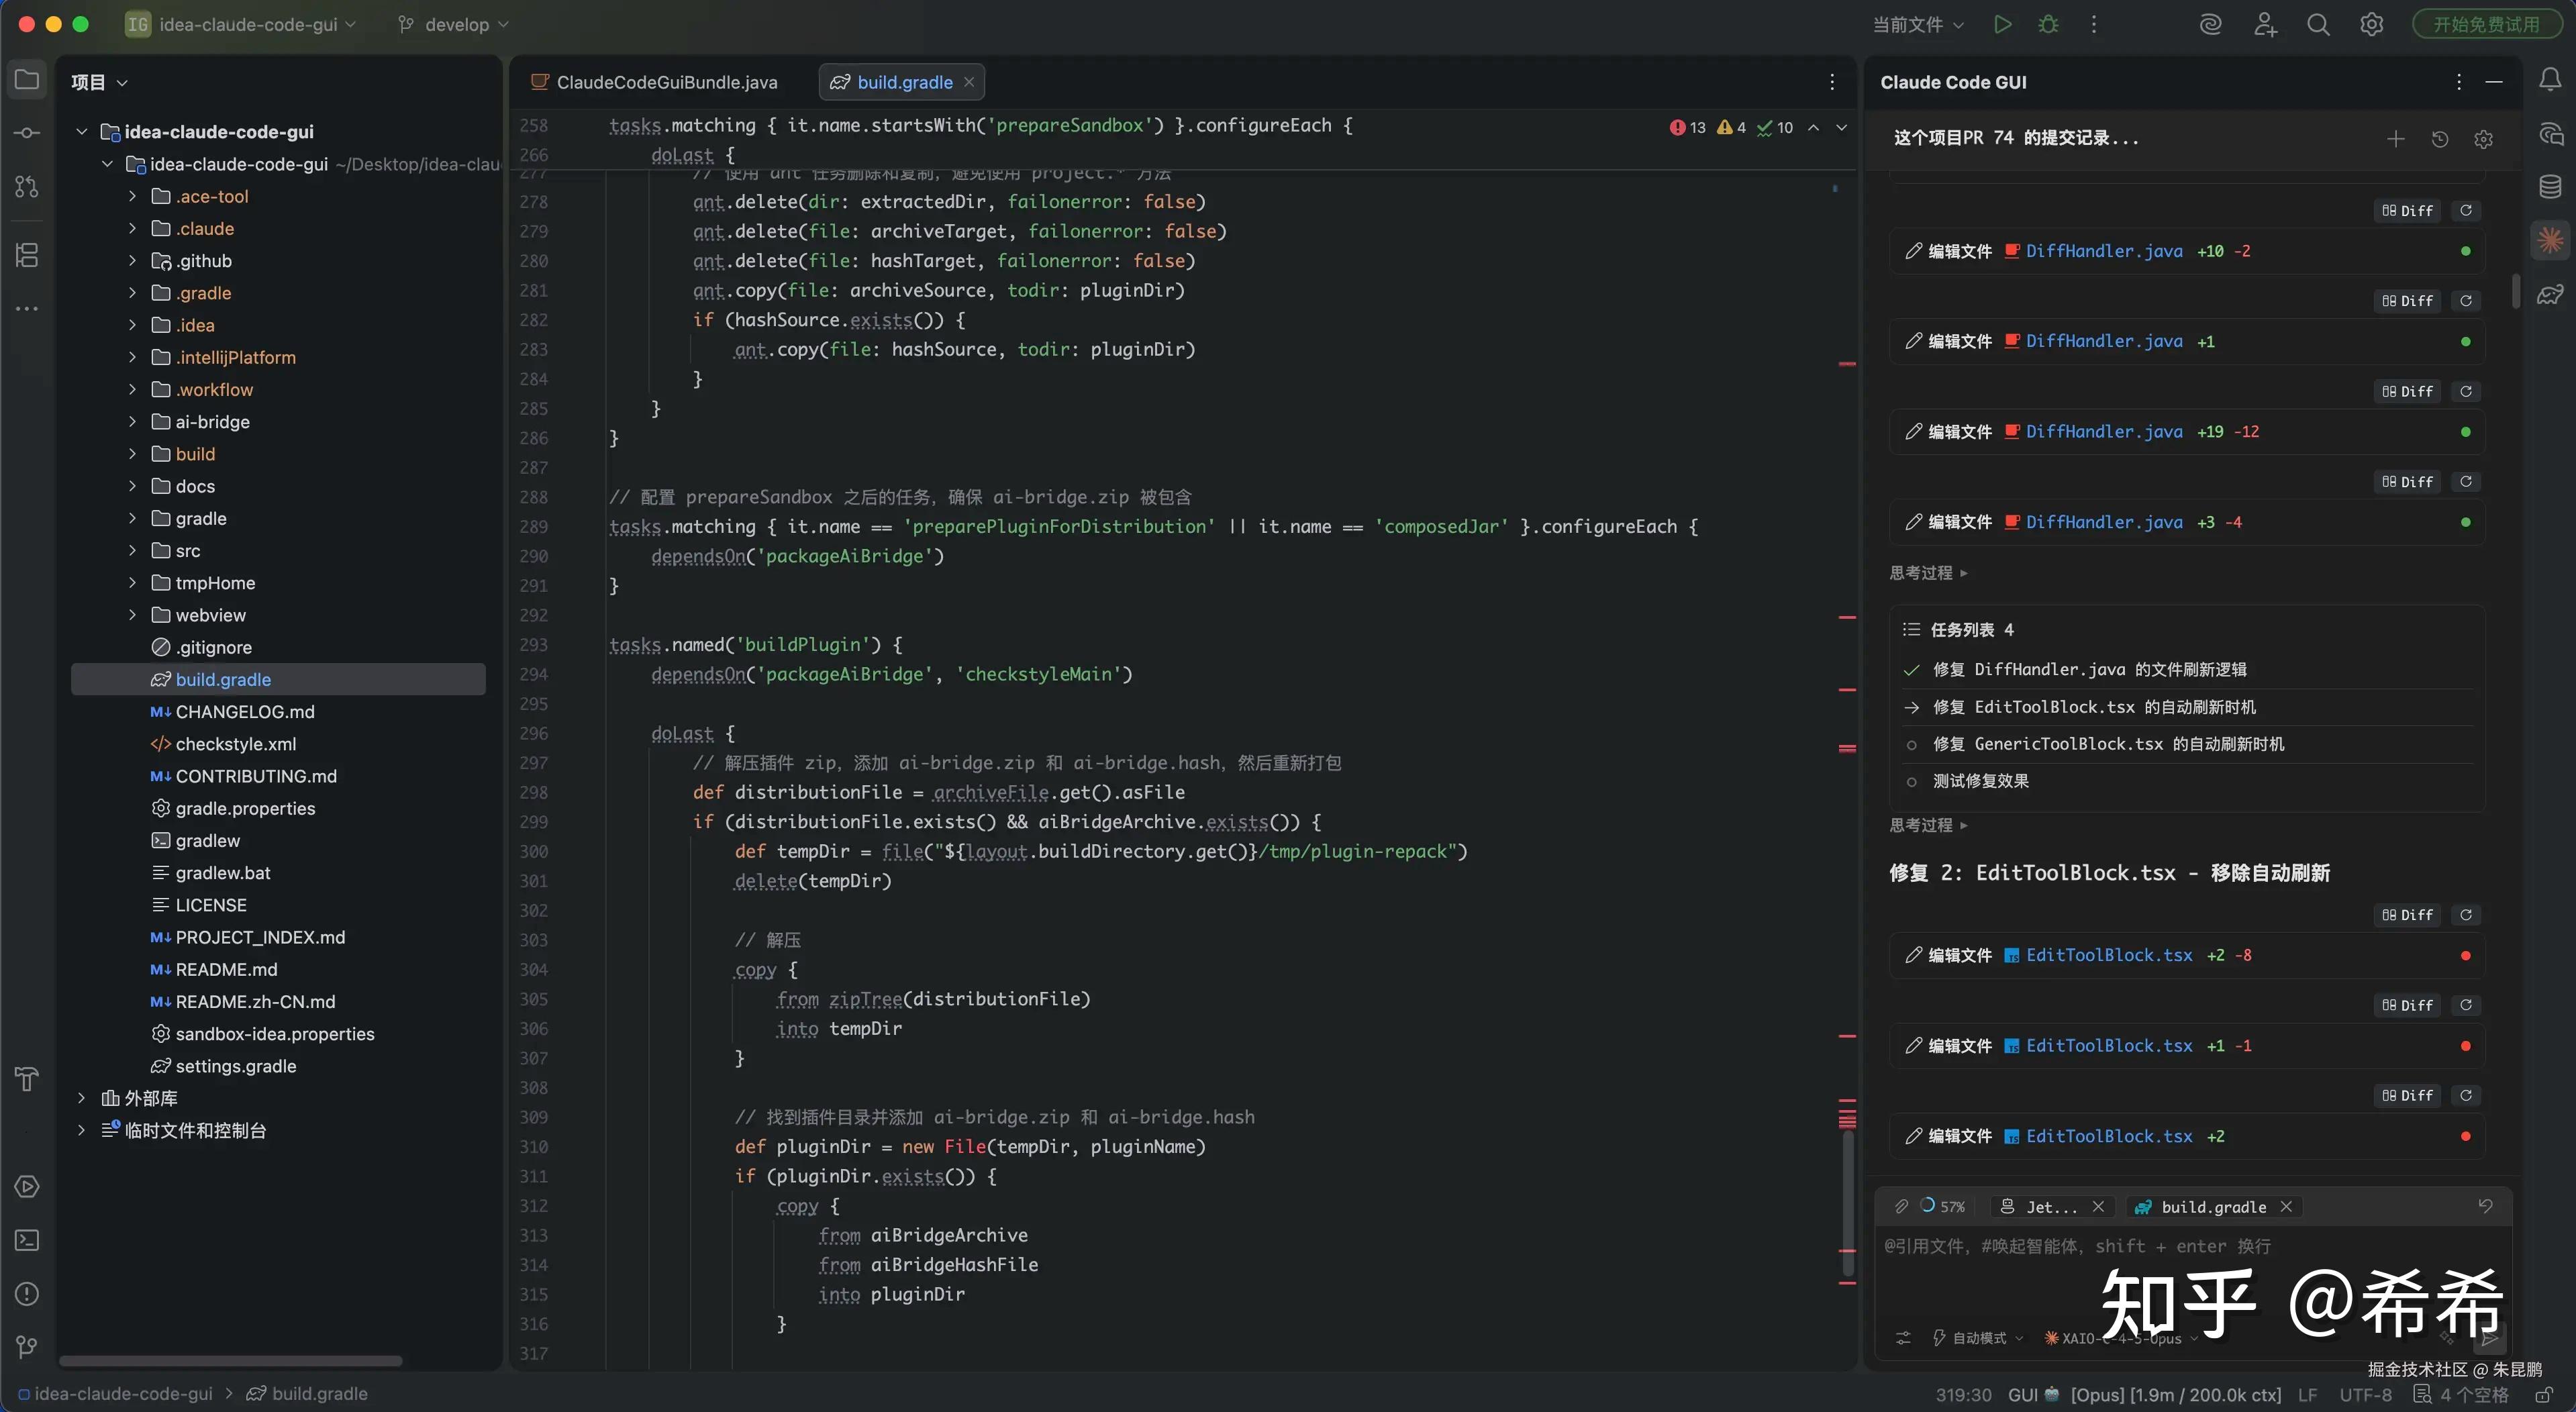Open the Pull Requests sidebar icon
The image size is (2576, 1412).
coord(27,187)
